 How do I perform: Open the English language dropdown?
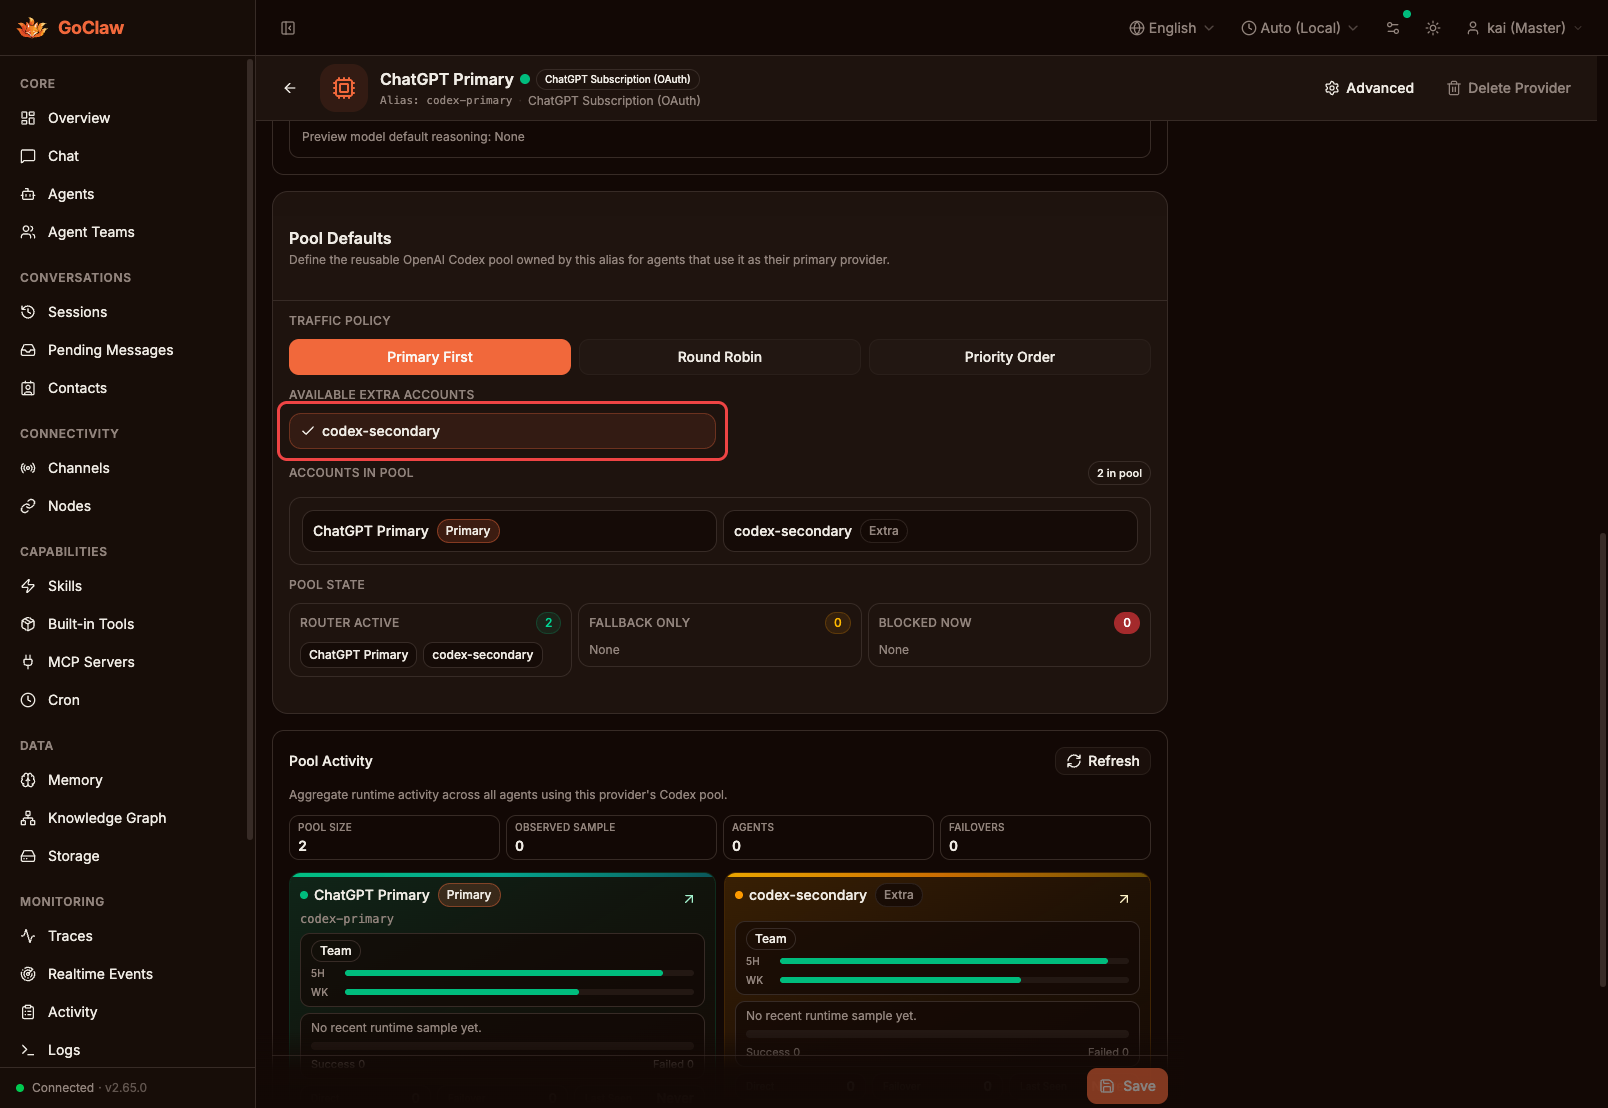point(1172,28)
